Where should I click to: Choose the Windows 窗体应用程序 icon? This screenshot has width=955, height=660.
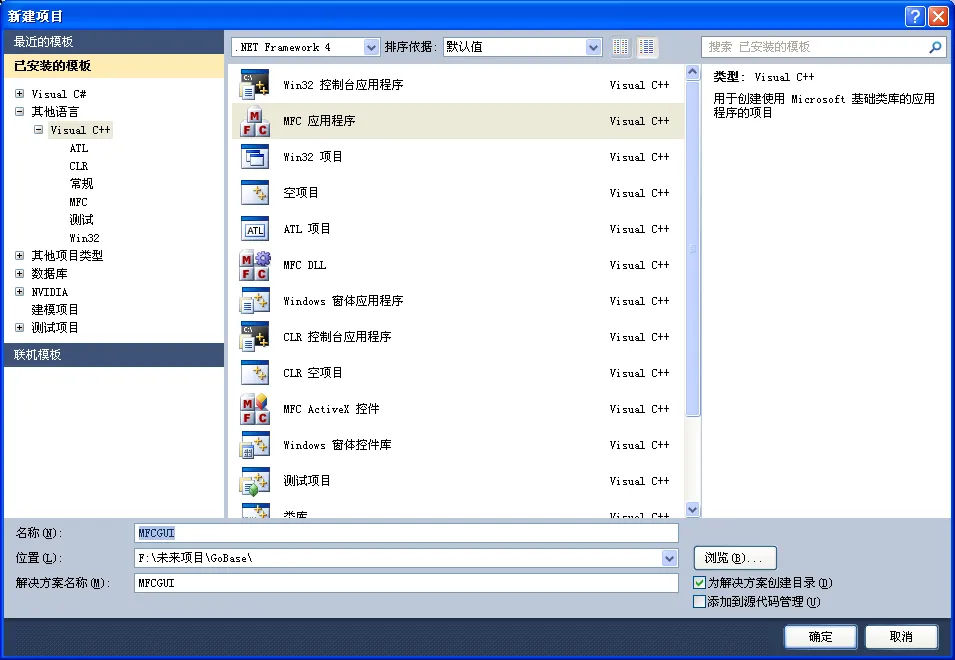[x=255, y=301]
